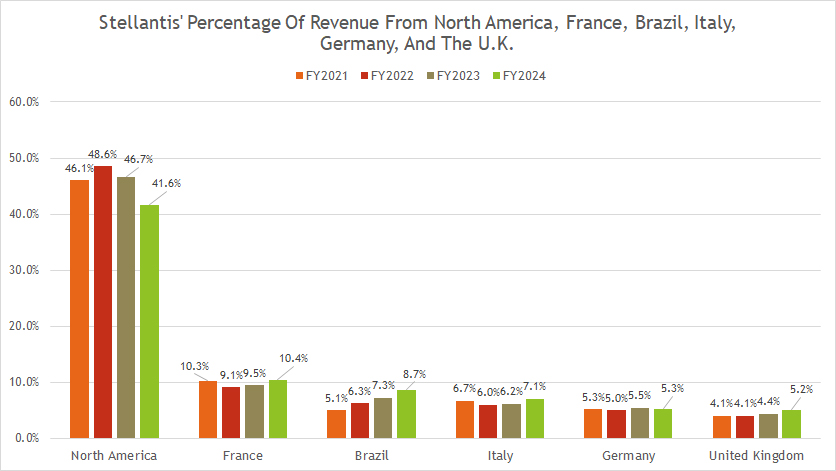Viewport: 836px width, 471px height.
Task: Click the 0.0% y-axis label
Action: (27, 438)
